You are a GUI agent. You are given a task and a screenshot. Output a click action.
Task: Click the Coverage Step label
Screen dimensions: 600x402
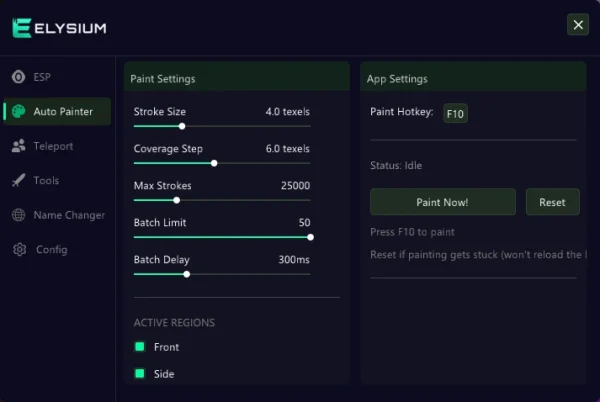pyautogui.click(x=168, y=149)
